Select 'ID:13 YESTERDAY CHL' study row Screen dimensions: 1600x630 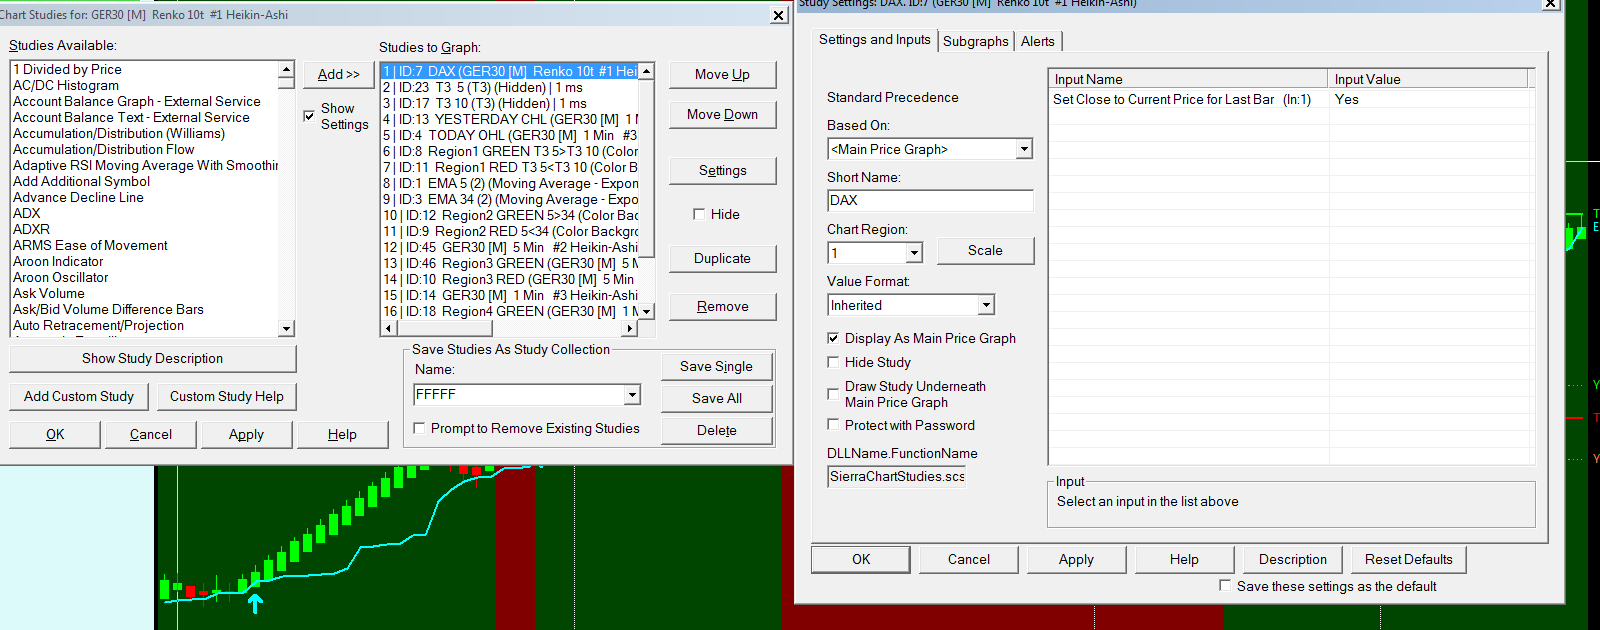510,119
